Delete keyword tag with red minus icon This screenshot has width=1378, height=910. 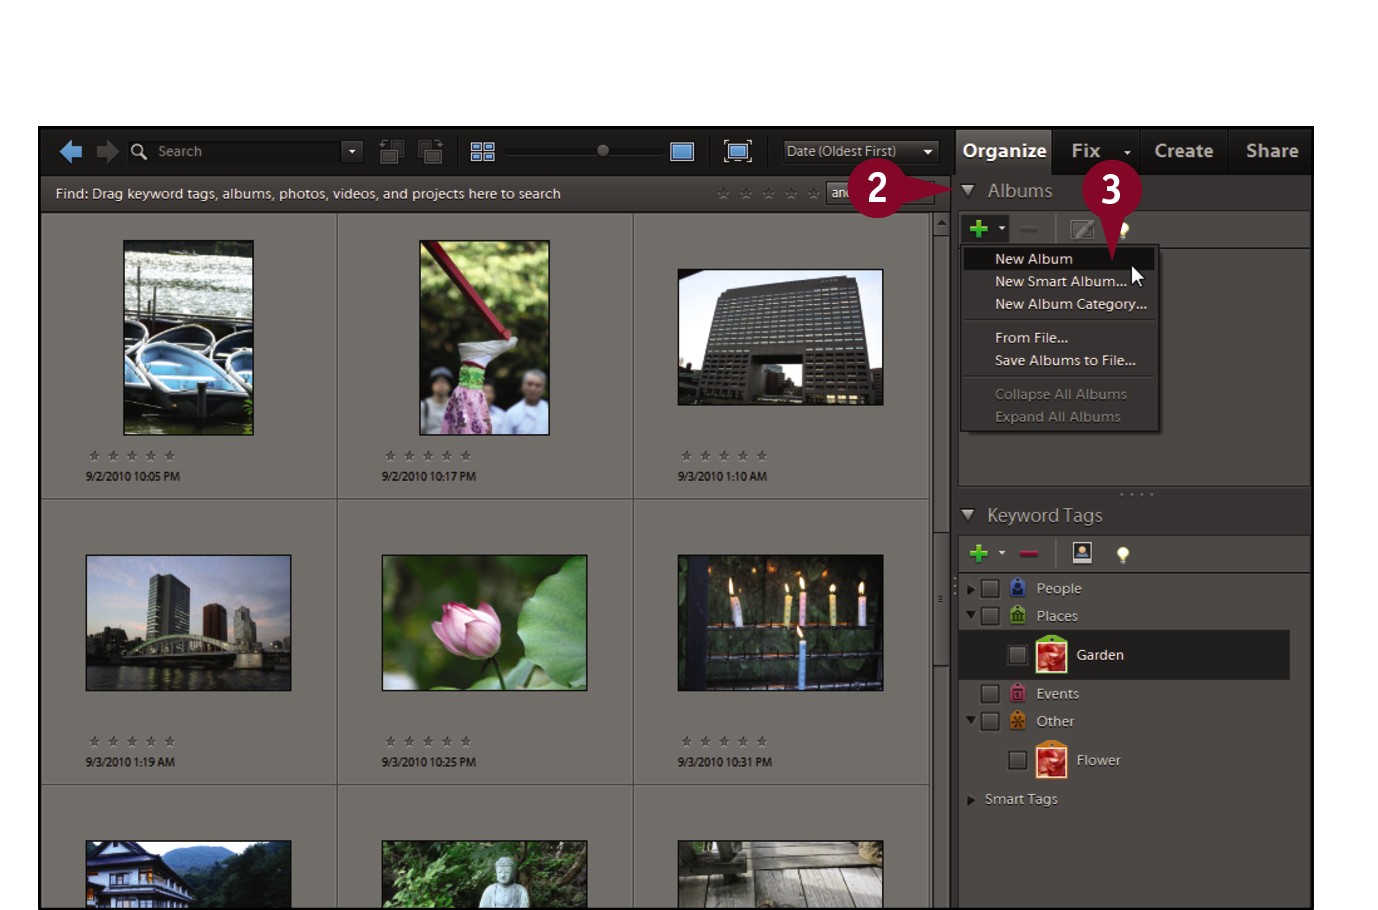tap(1028, 553)
